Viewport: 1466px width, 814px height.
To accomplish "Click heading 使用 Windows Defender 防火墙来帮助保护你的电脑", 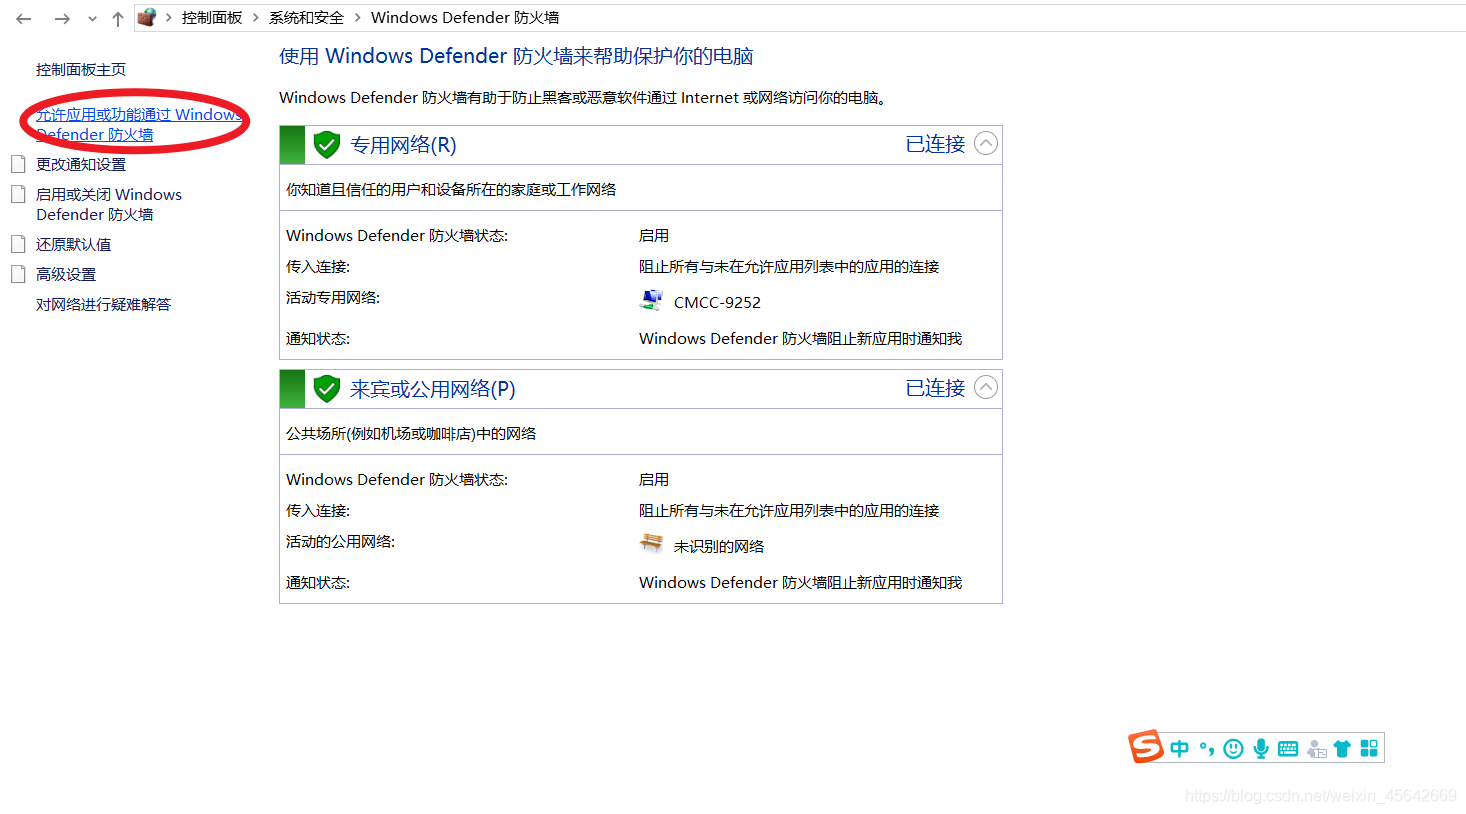I will [516, 56].
